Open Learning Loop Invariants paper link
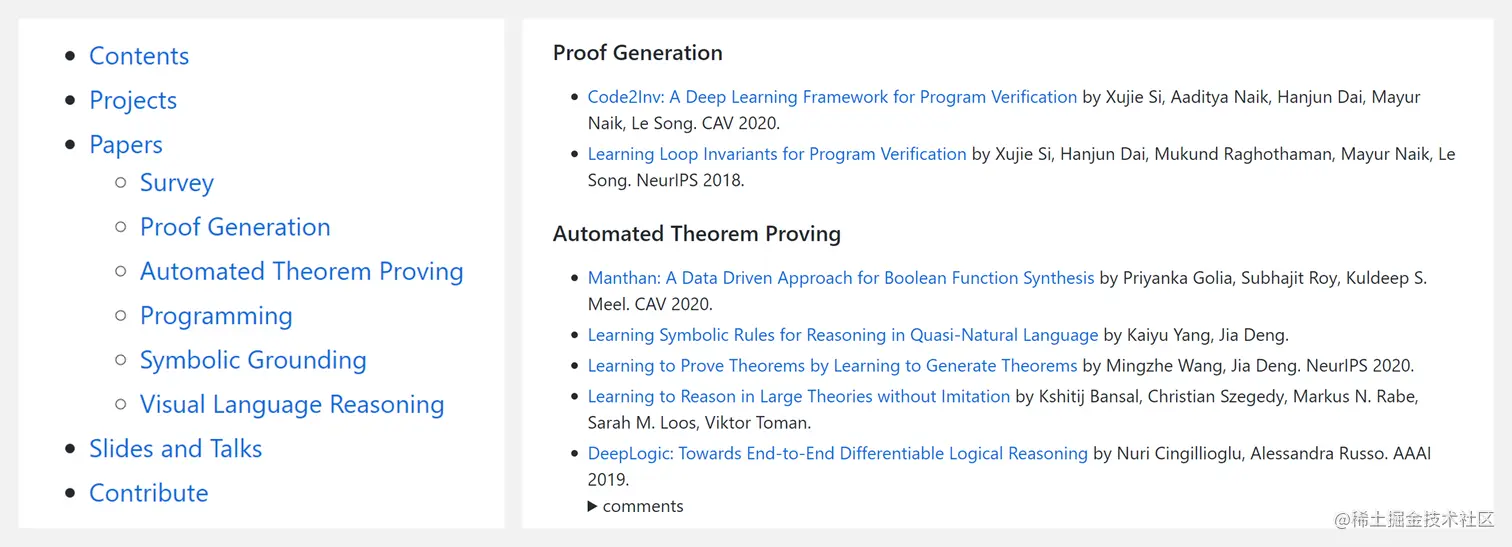The image size is (1512, 547). click(x=777, y=154)
